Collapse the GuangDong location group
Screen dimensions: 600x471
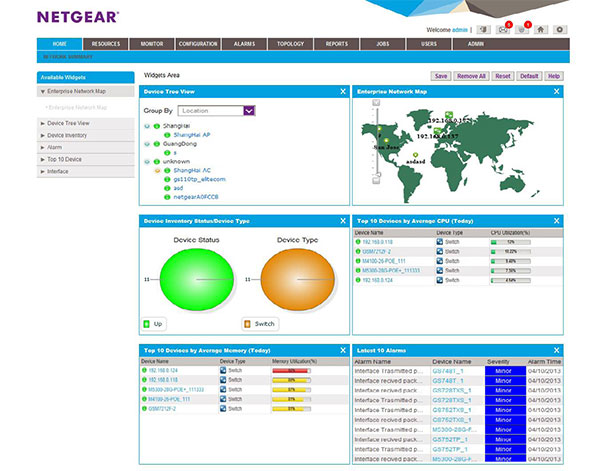coord(147,144)
